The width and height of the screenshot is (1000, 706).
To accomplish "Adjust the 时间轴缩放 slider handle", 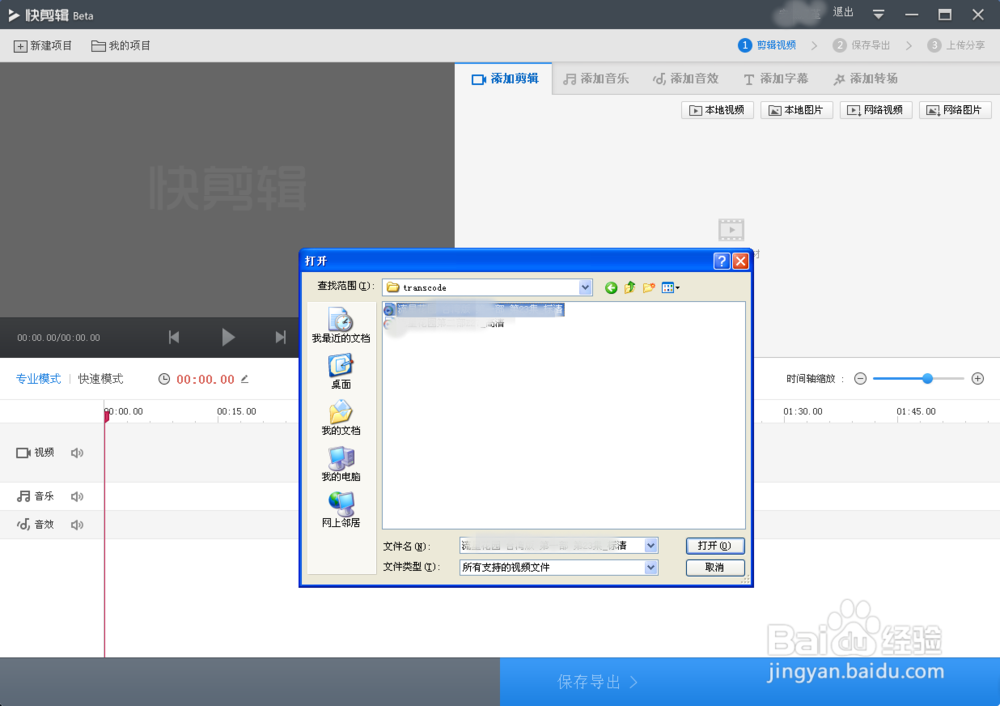I will point(928,379).
